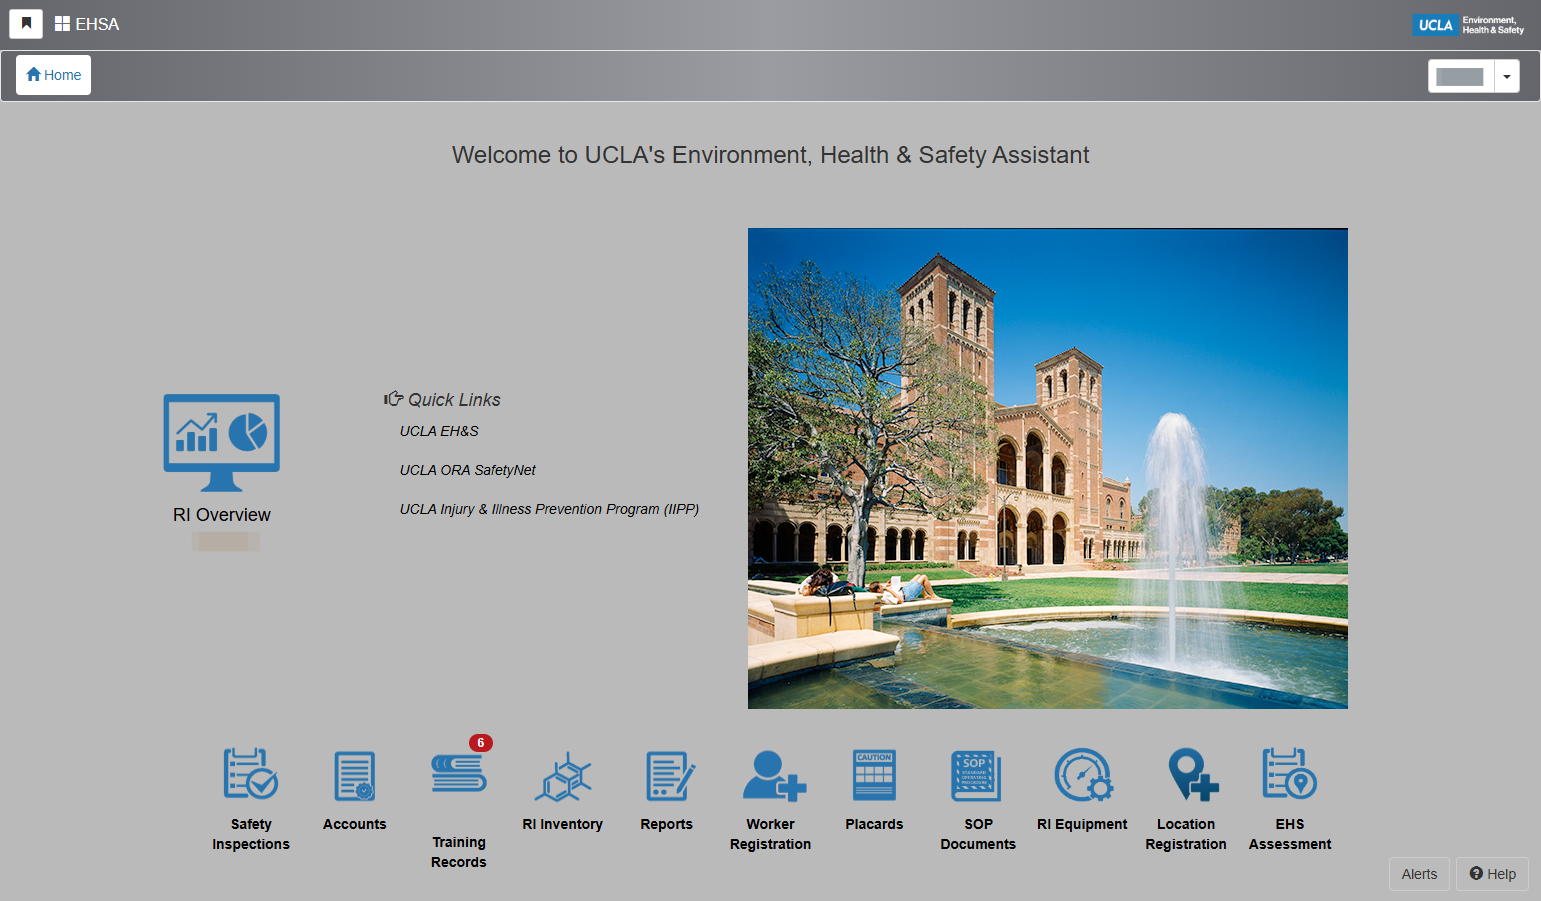Open the Alerts button
The height and width of the screenshot is (901, 1541).
(1419, 874)
